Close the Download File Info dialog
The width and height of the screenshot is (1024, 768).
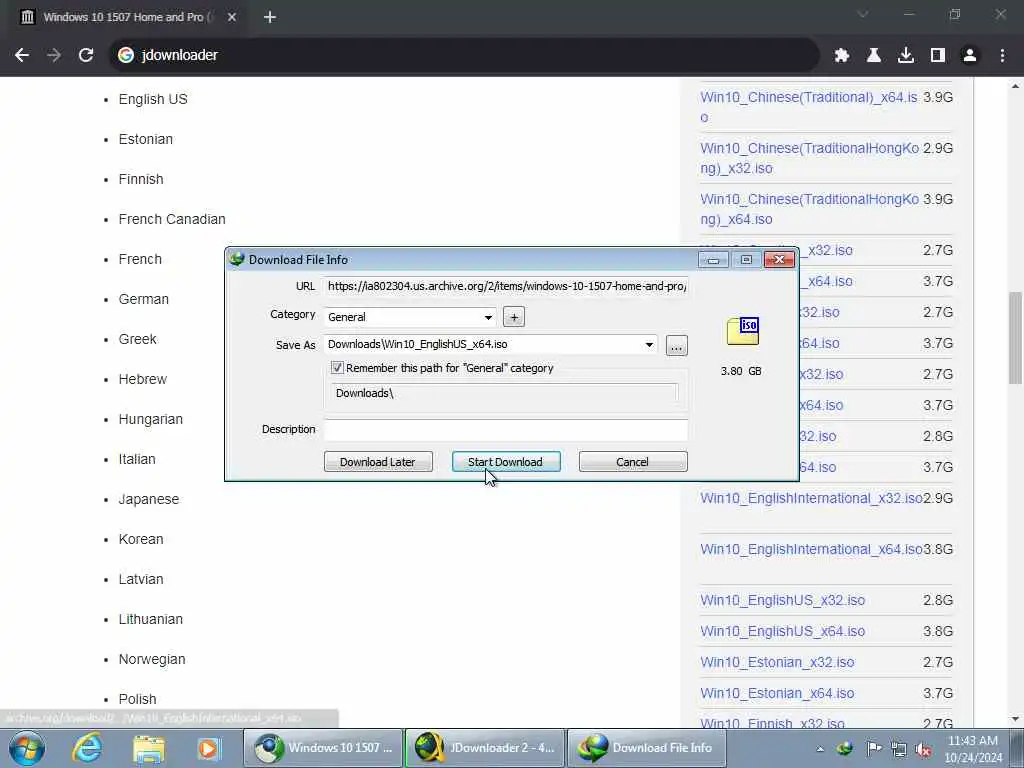coord(779,260)
